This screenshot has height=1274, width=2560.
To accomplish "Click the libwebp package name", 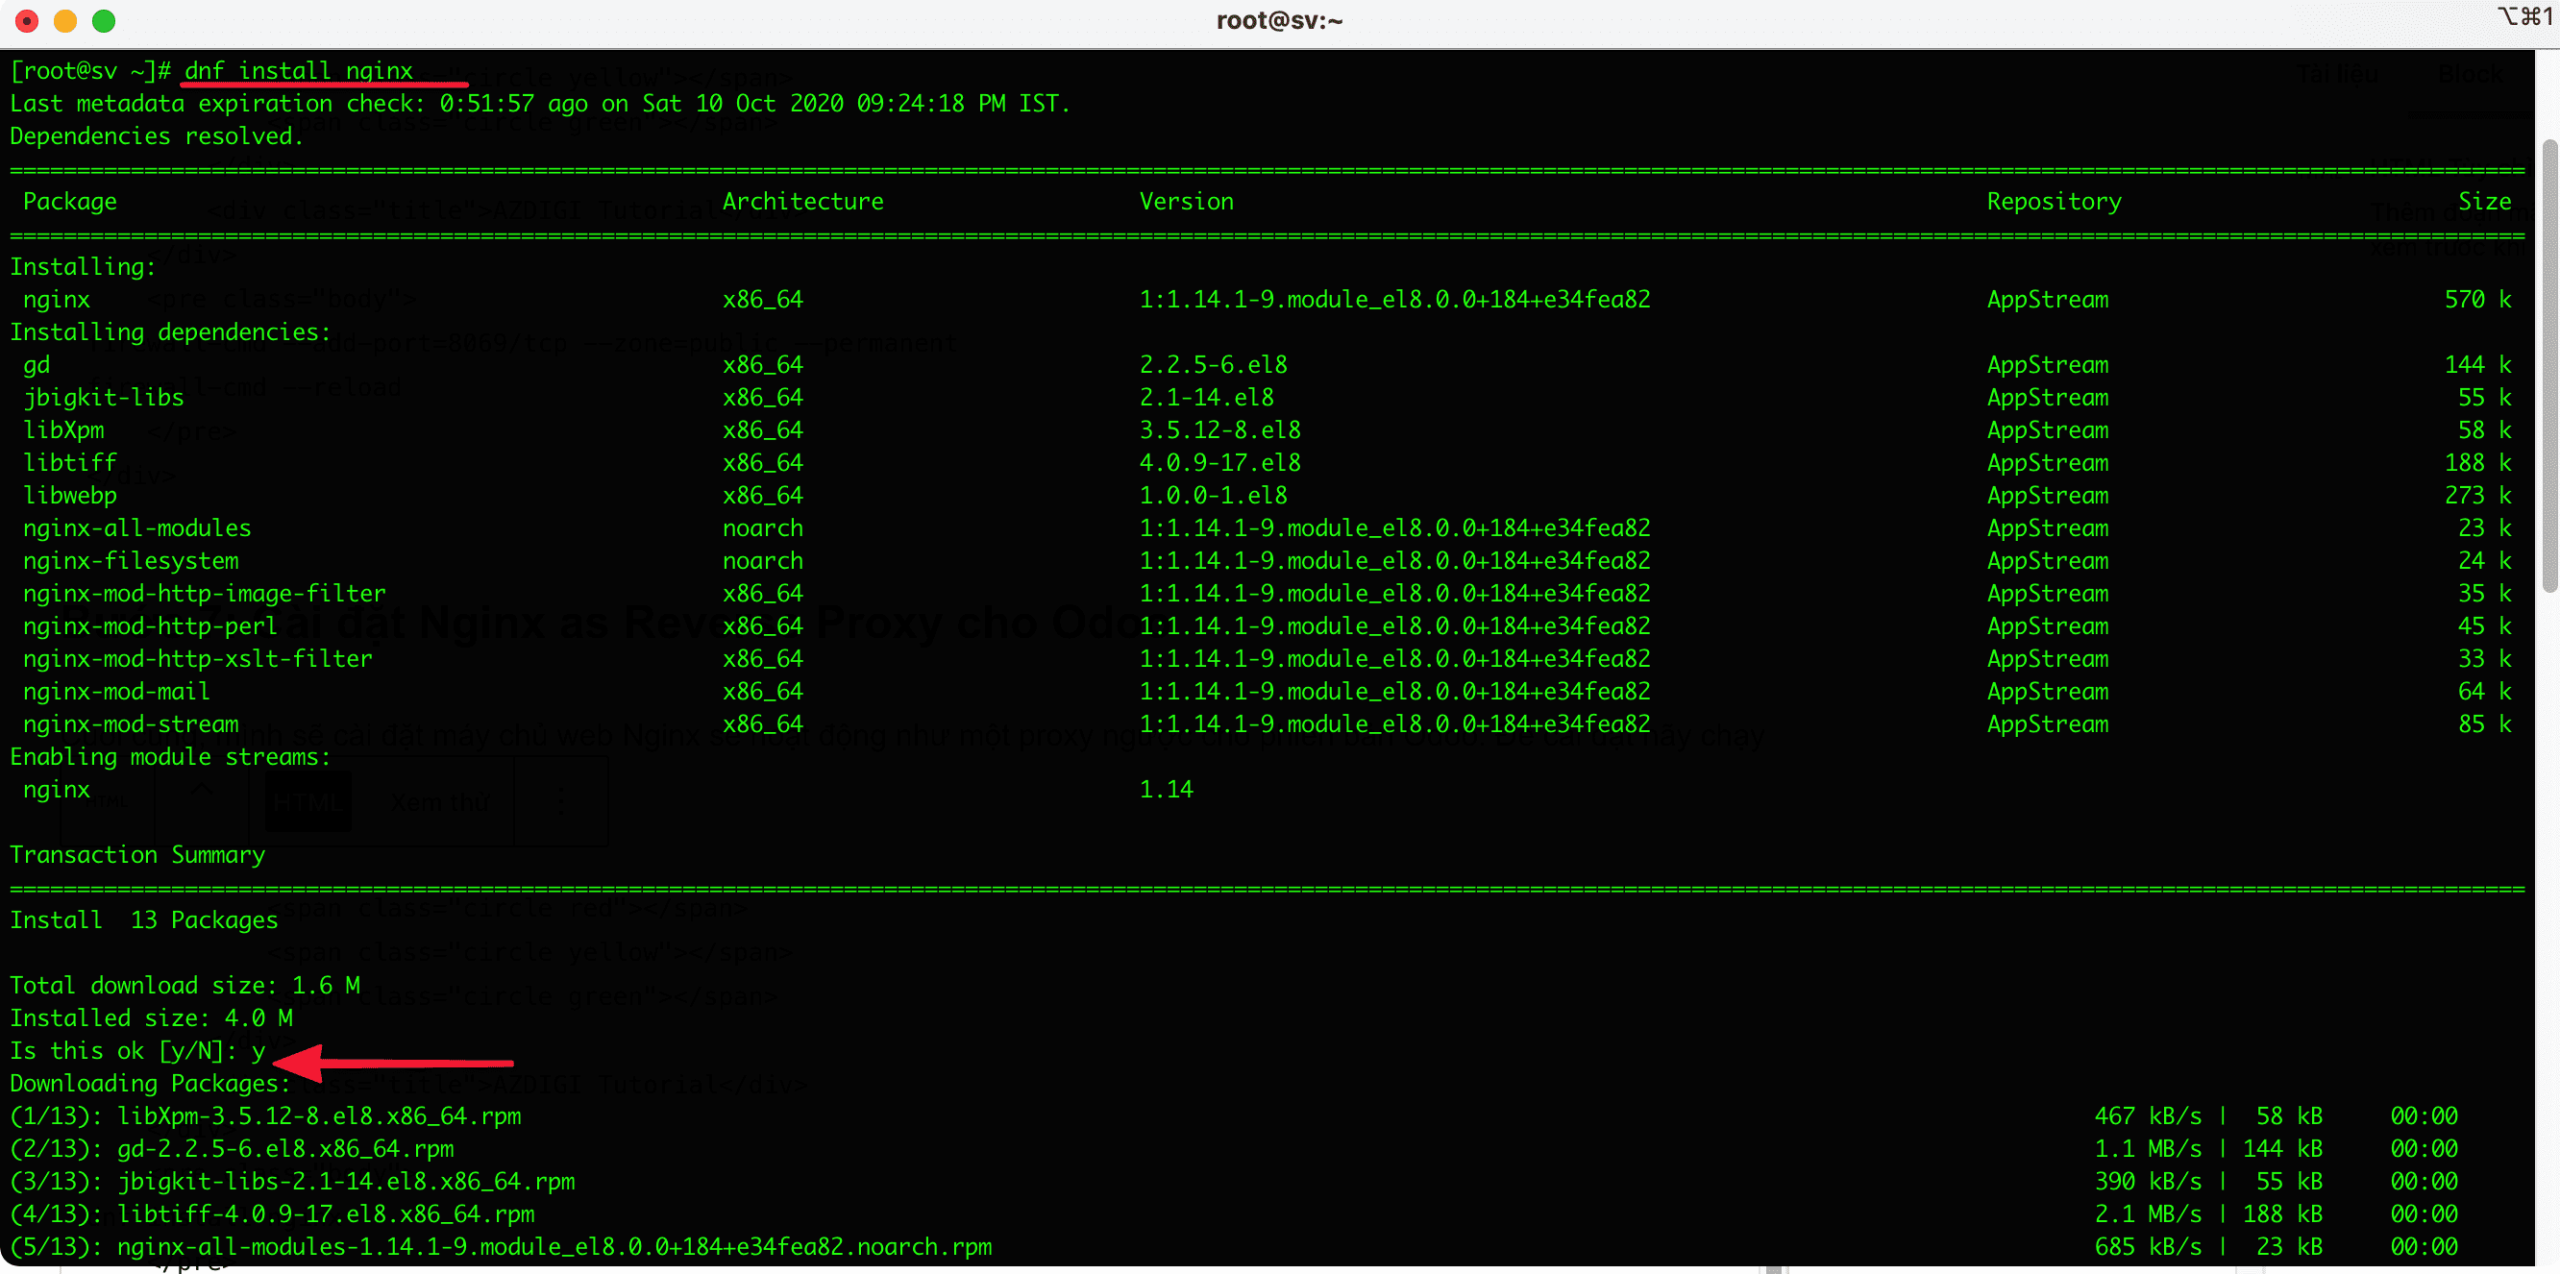I will (x=70, y=496).
